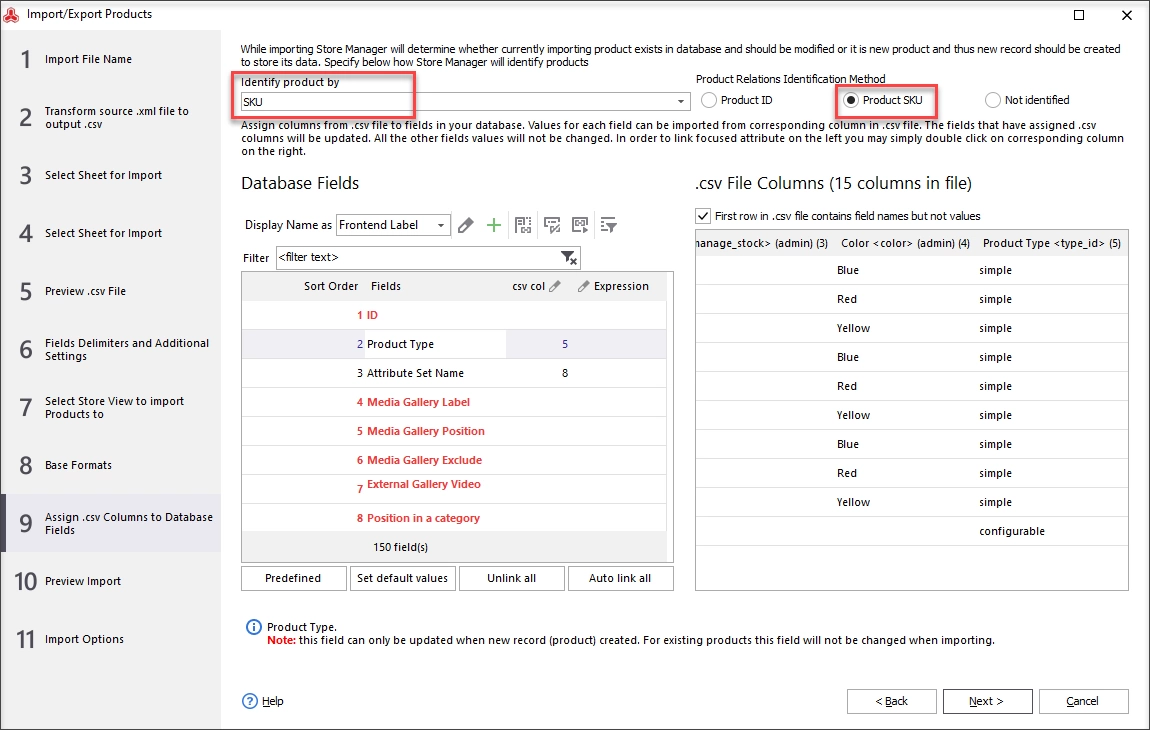The image size is (1150, 730).
Task: Click the 150 field(s) count footer
Action: click(x=400, y=547)
